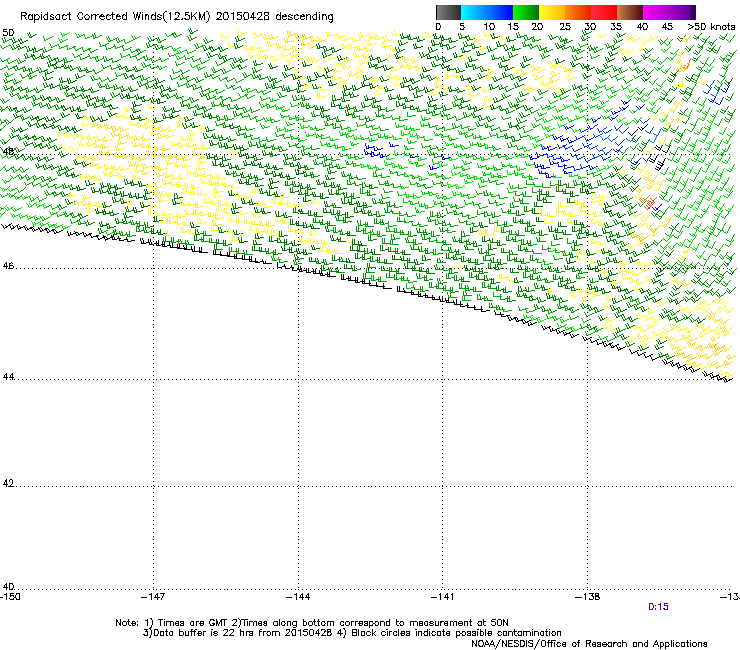Click the orange 25-30 knots legend segment

click(578, 12)
